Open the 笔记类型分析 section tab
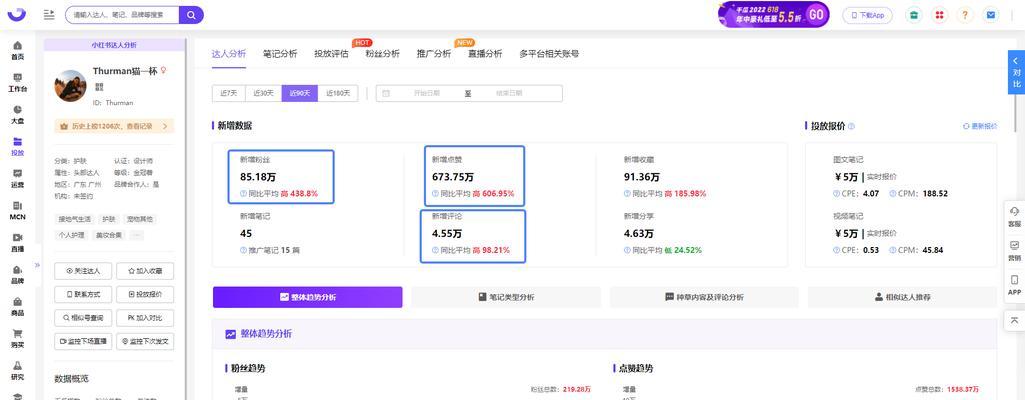 pos(506,297)
